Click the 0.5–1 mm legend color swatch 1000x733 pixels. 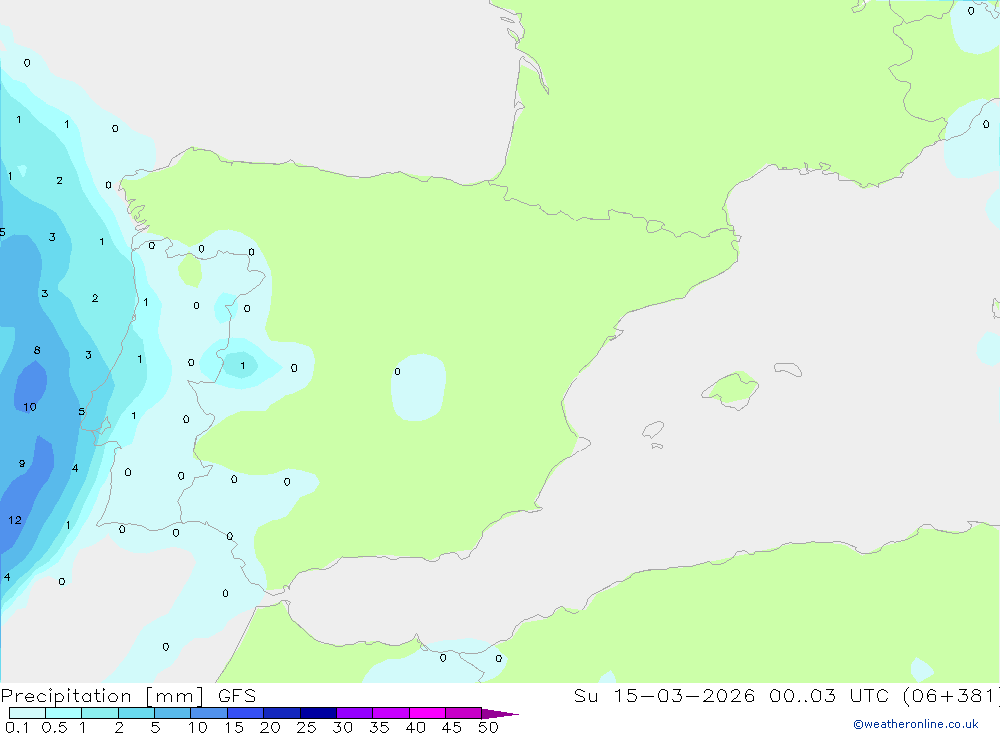(64, 713)
